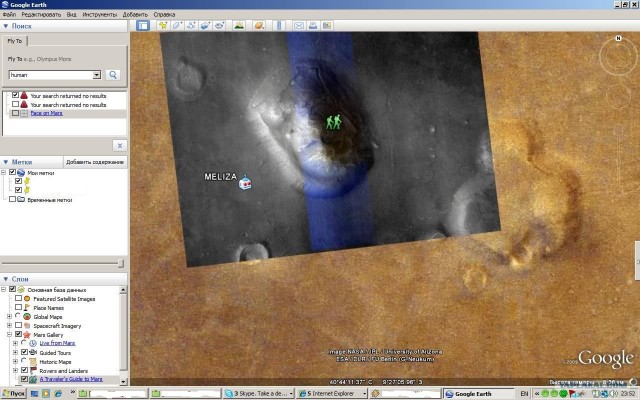Screen dimensions: 640x400
Task: Click the layers panel scroll down arrow
Action: tap(123, 382)
